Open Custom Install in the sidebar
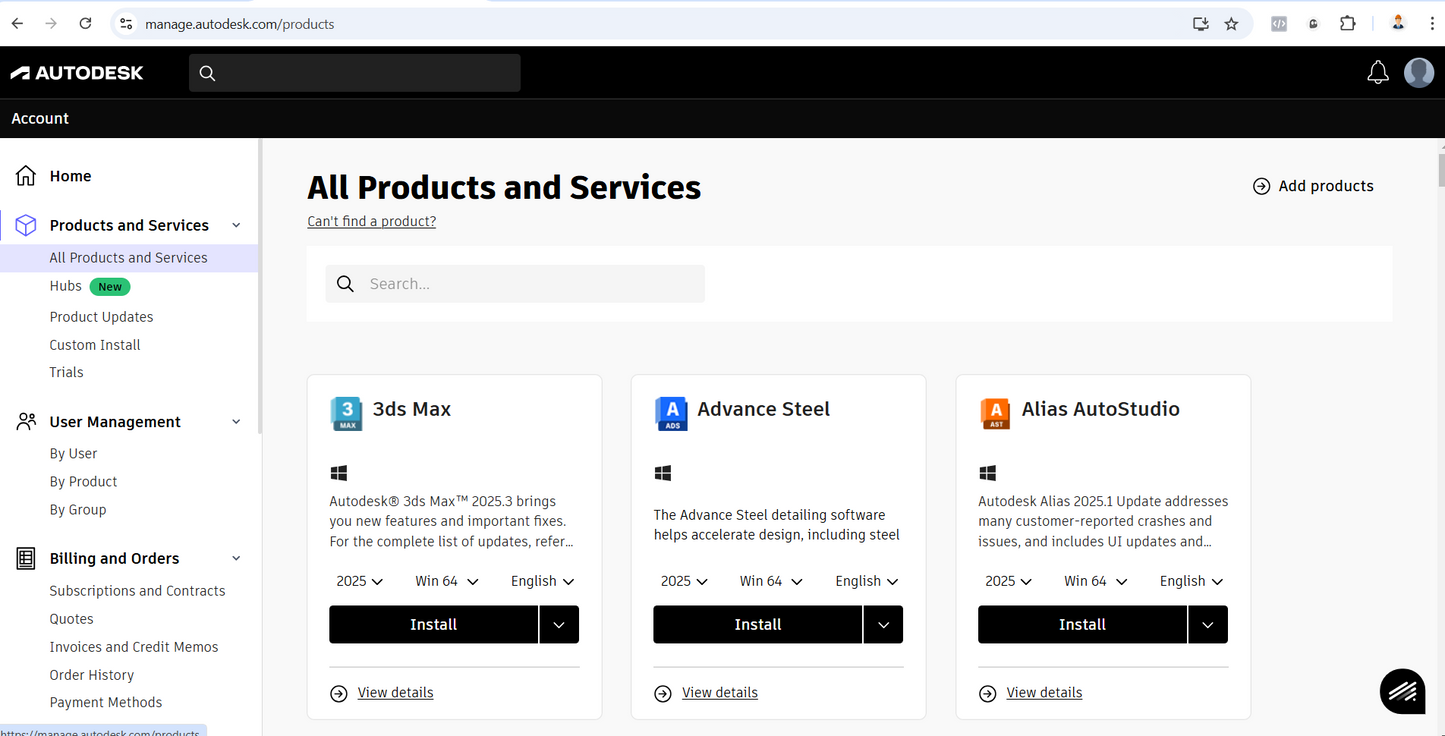This screenshot has height=736, width=1445. pyautogui.click(x=95, y=345)
